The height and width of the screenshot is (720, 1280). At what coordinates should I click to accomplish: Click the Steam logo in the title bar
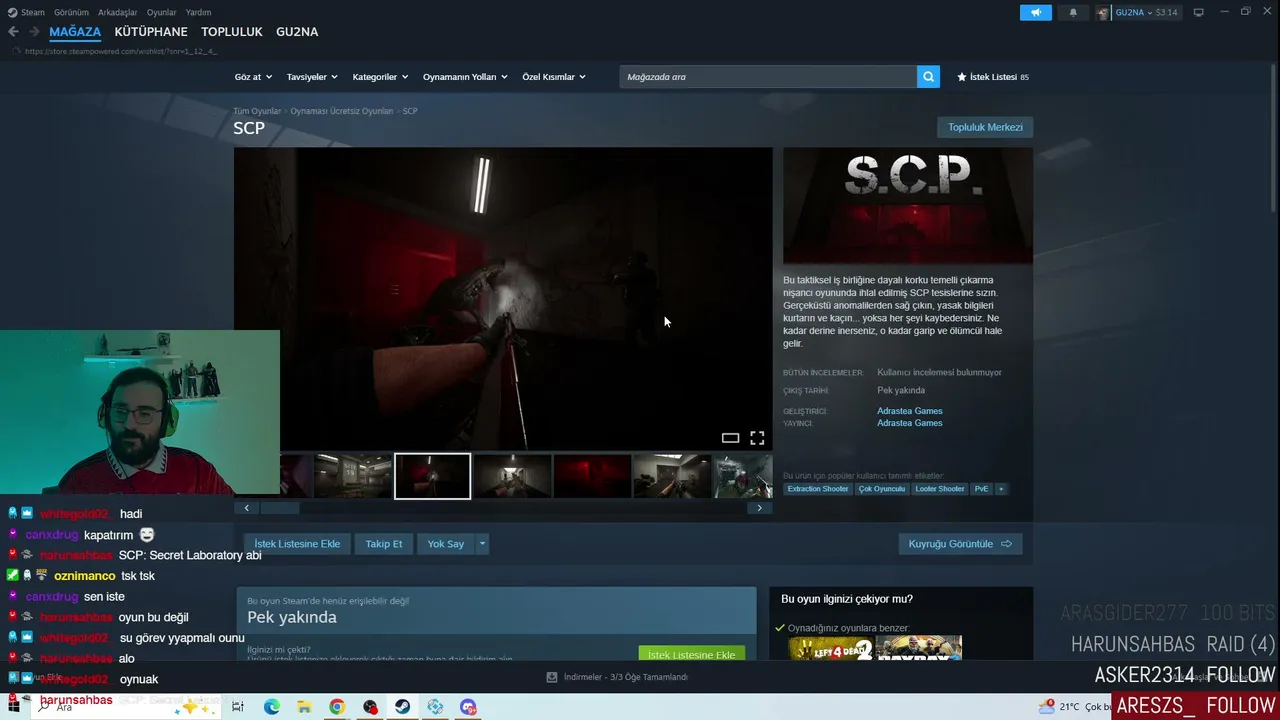[12, 12]
